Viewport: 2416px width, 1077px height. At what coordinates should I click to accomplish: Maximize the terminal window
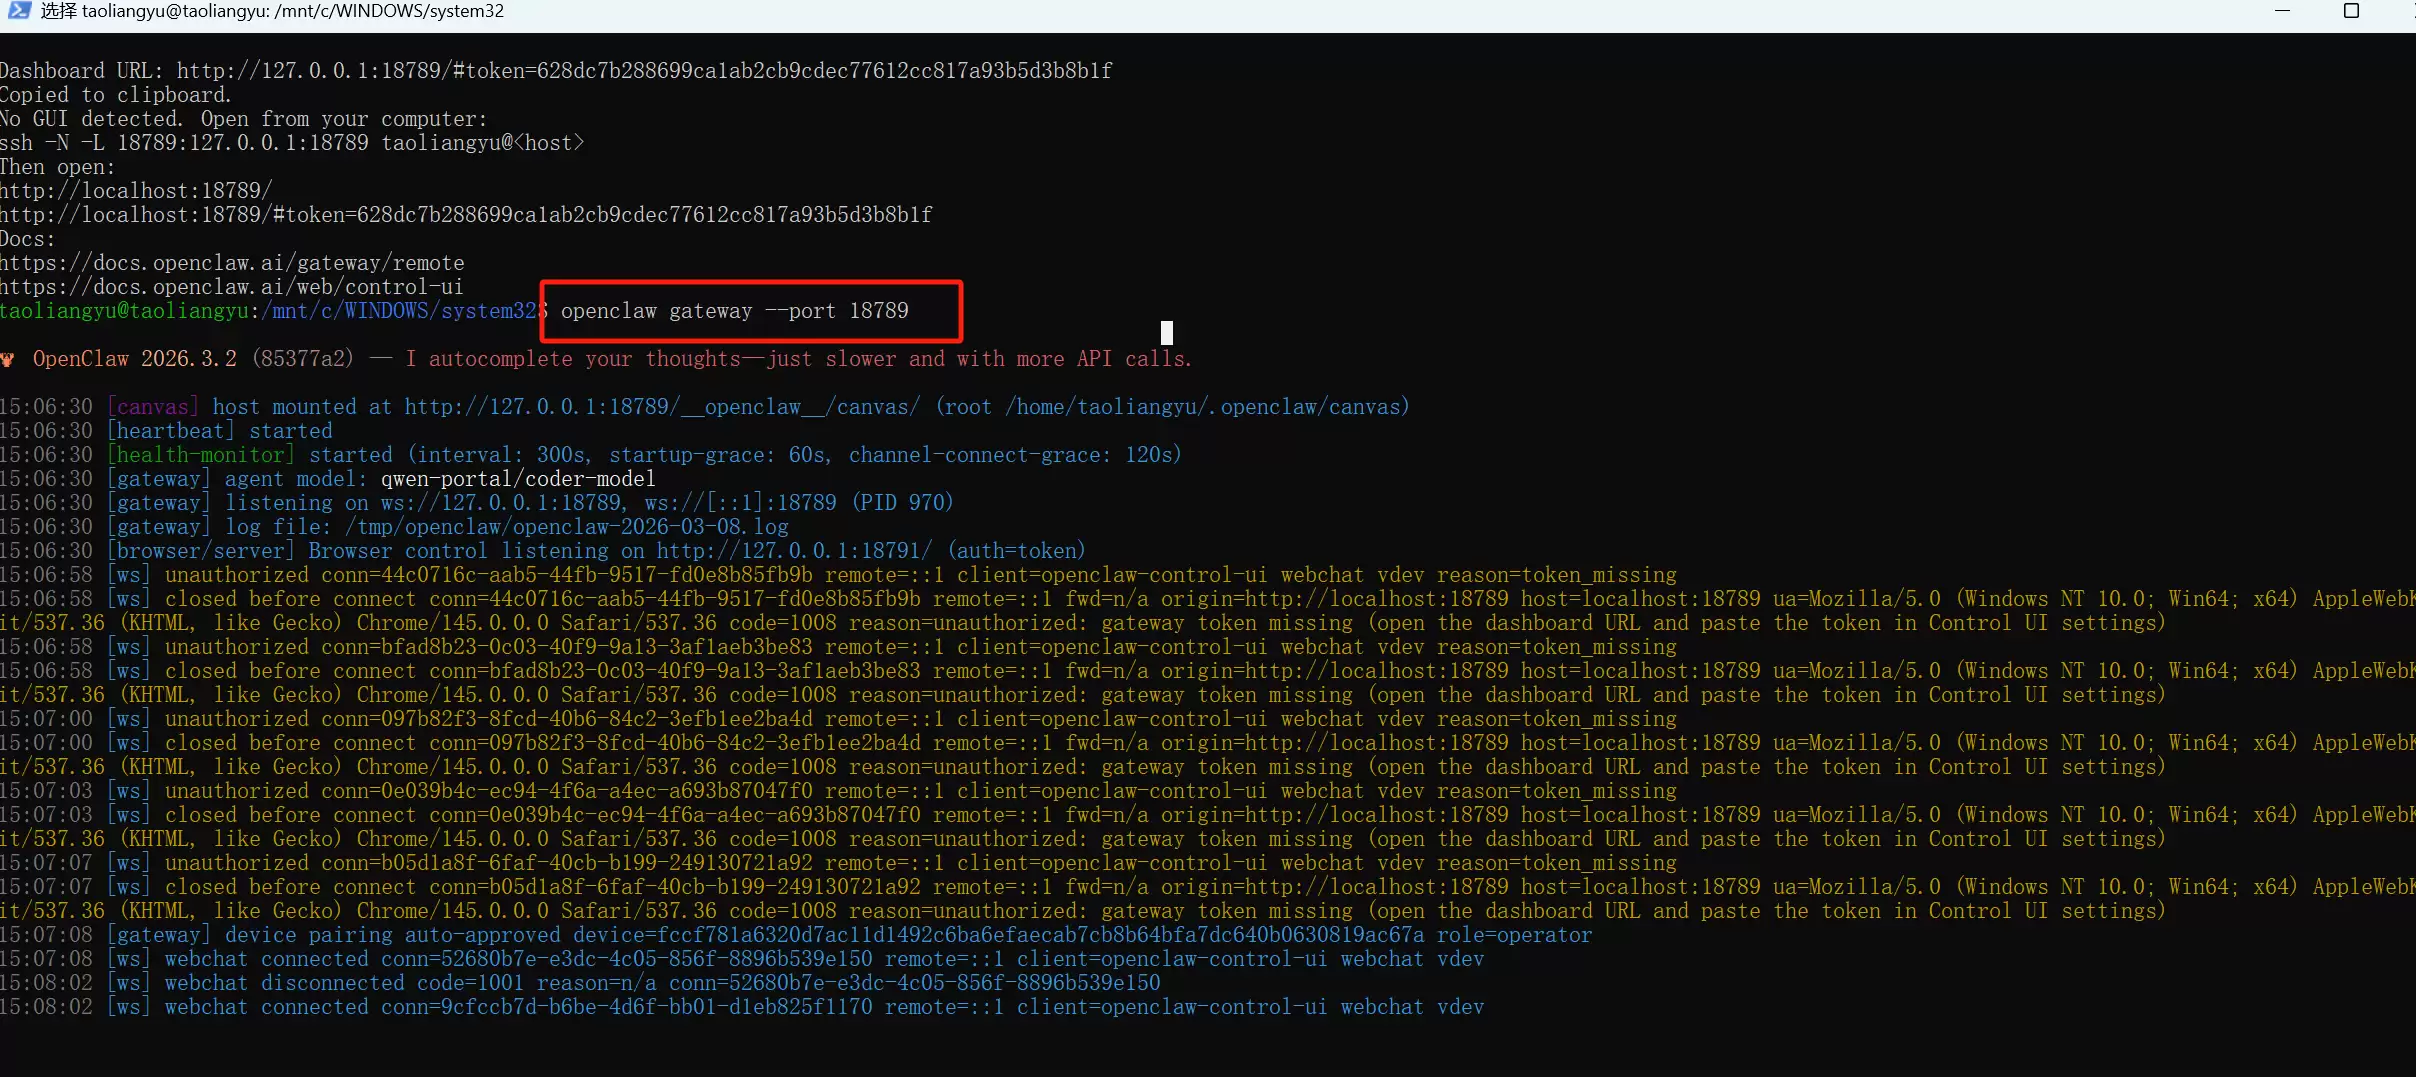click(2351, 11)
